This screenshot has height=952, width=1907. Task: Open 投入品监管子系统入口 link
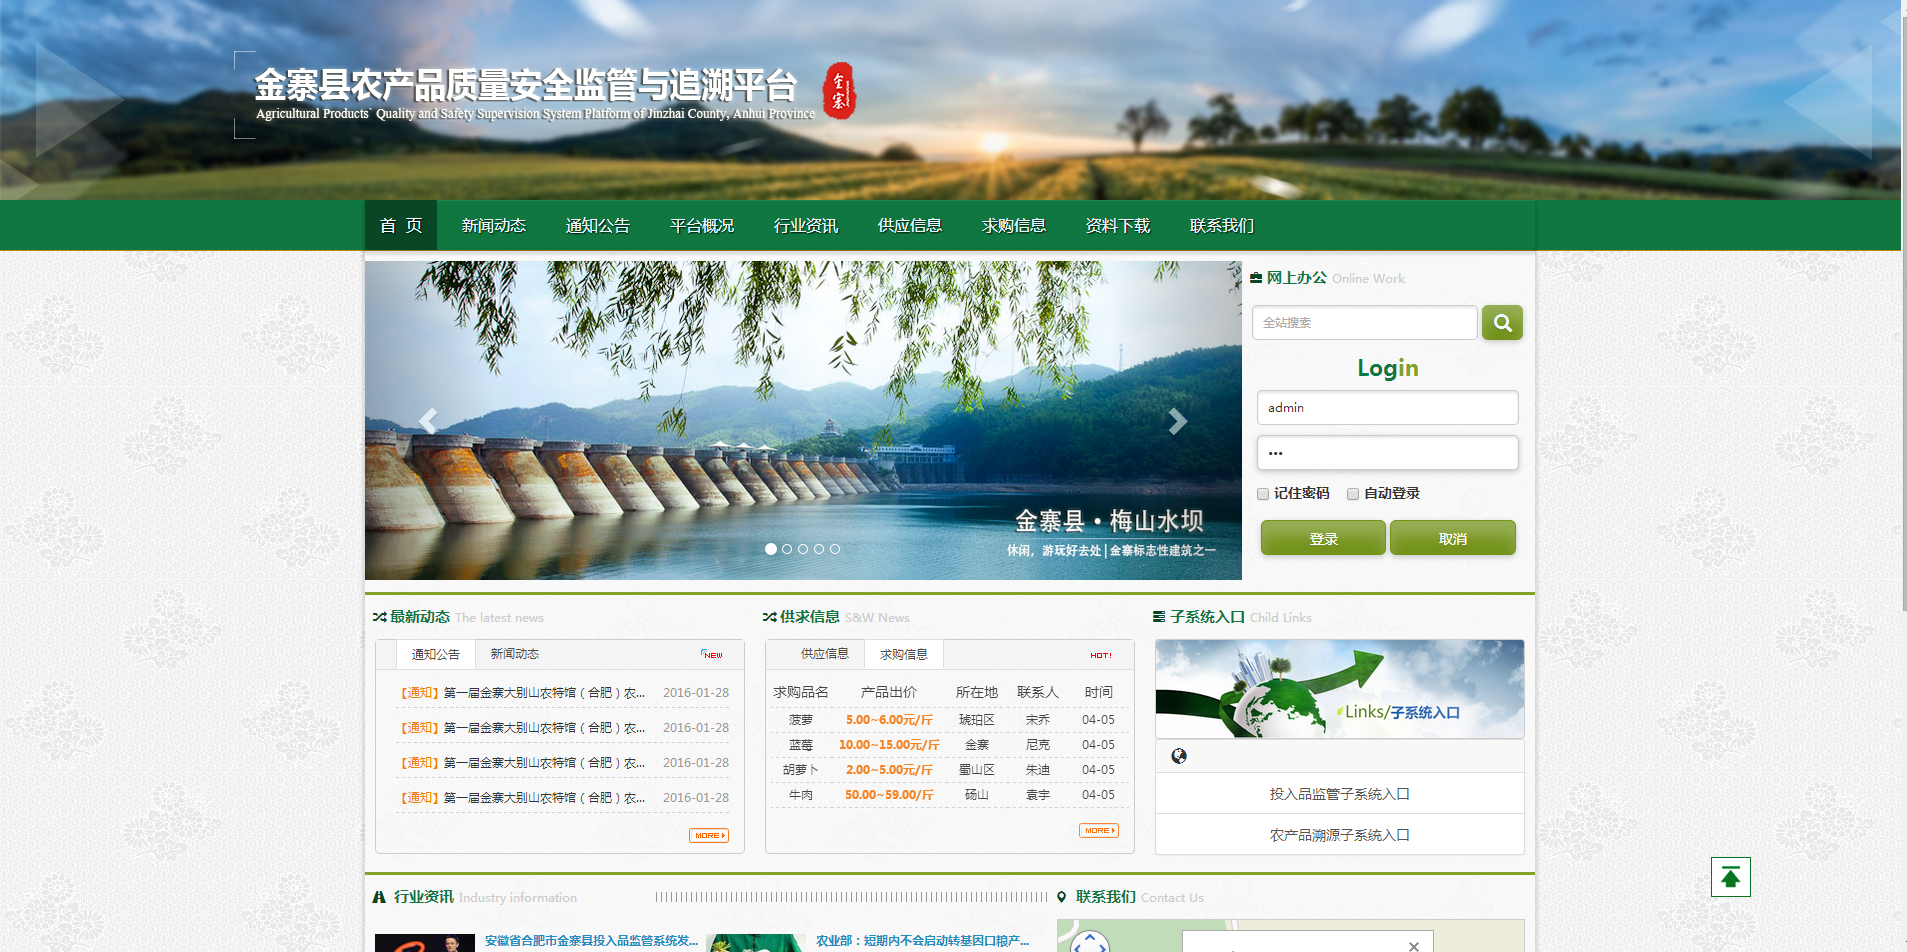point(1339,794)
